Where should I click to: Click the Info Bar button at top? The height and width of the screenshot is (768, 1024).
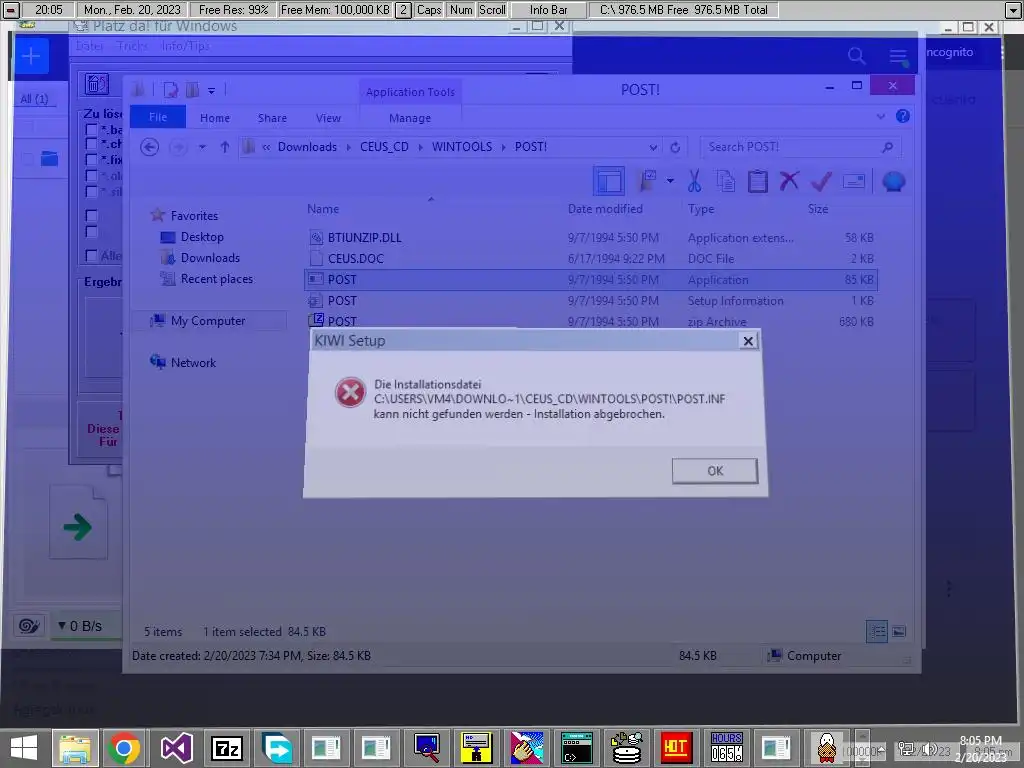[x=548, y=10]
